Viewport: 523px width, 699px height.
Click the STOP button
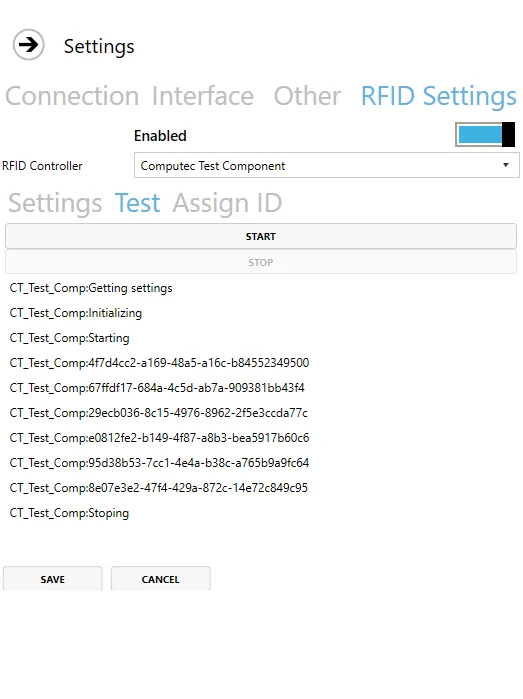click(x=261, y=262)
